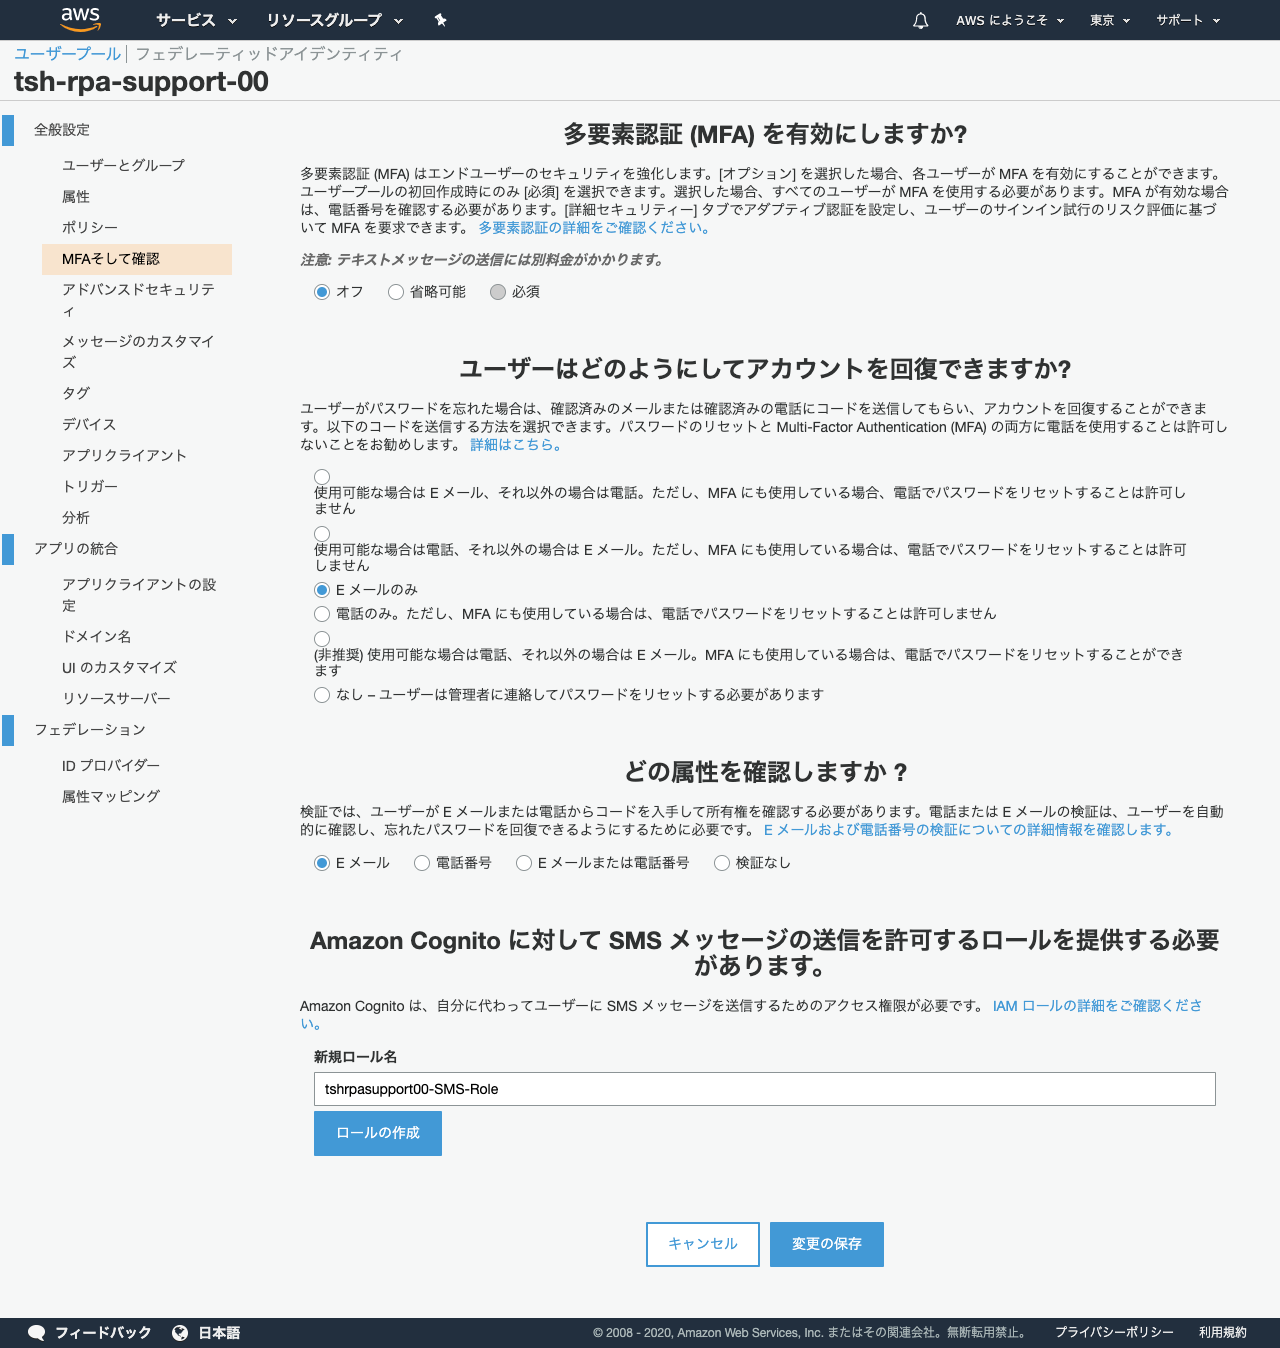Choose the (非推奨) recovery radio option
Screen dimensions: 1280x1348
(x=322, y=639)
